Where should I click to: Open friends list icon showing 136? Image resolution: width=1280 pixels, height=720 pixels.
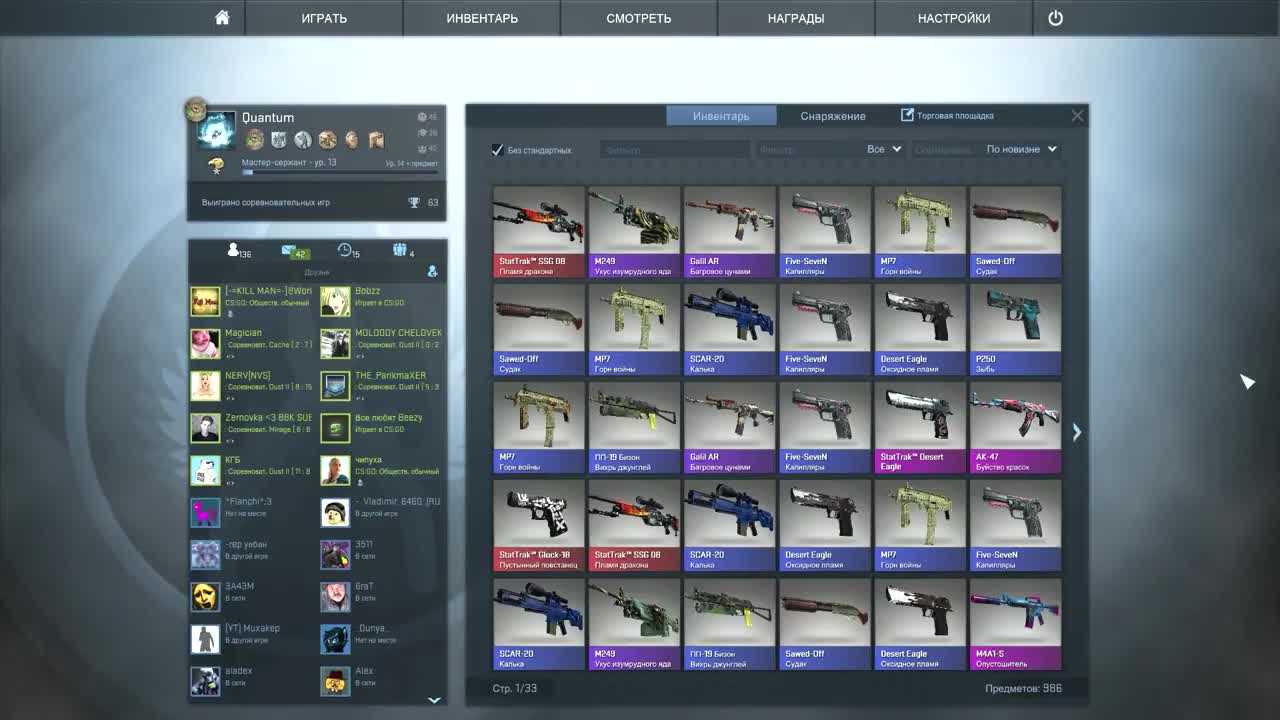click(239, 251)
